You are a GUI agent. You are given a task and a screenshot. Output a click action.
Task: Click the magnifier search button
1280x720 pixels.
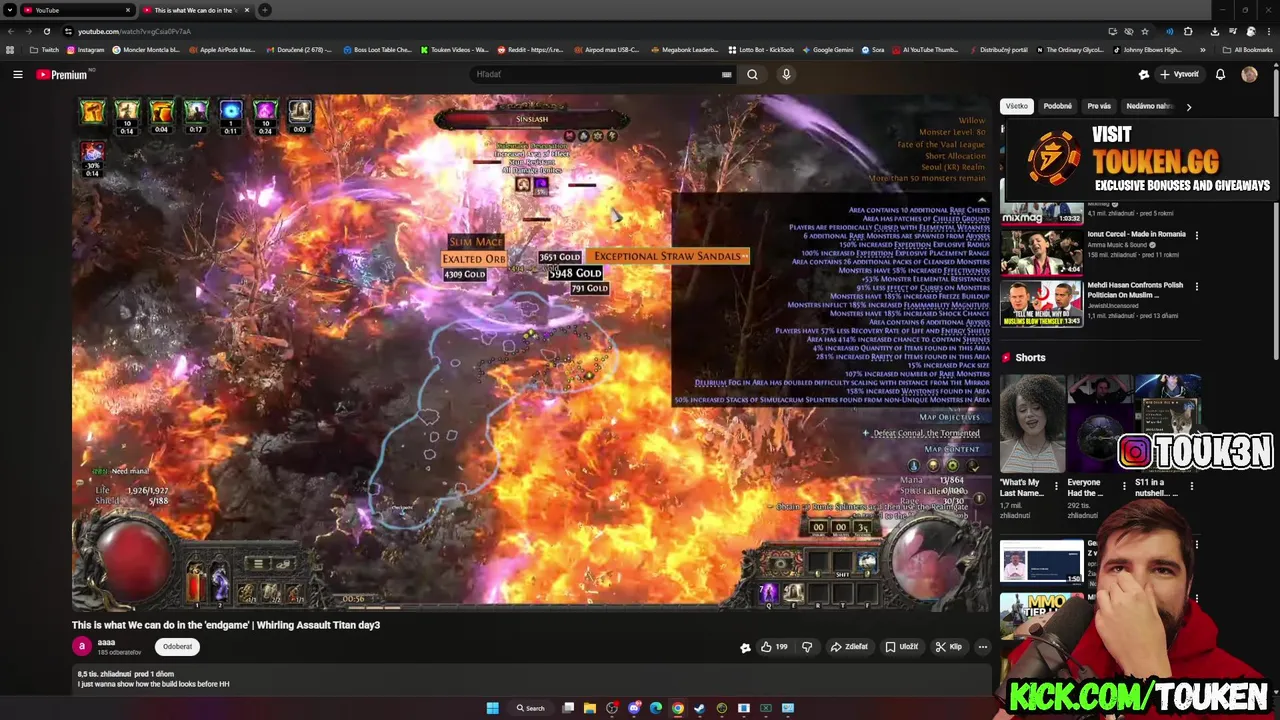[752, 74]
